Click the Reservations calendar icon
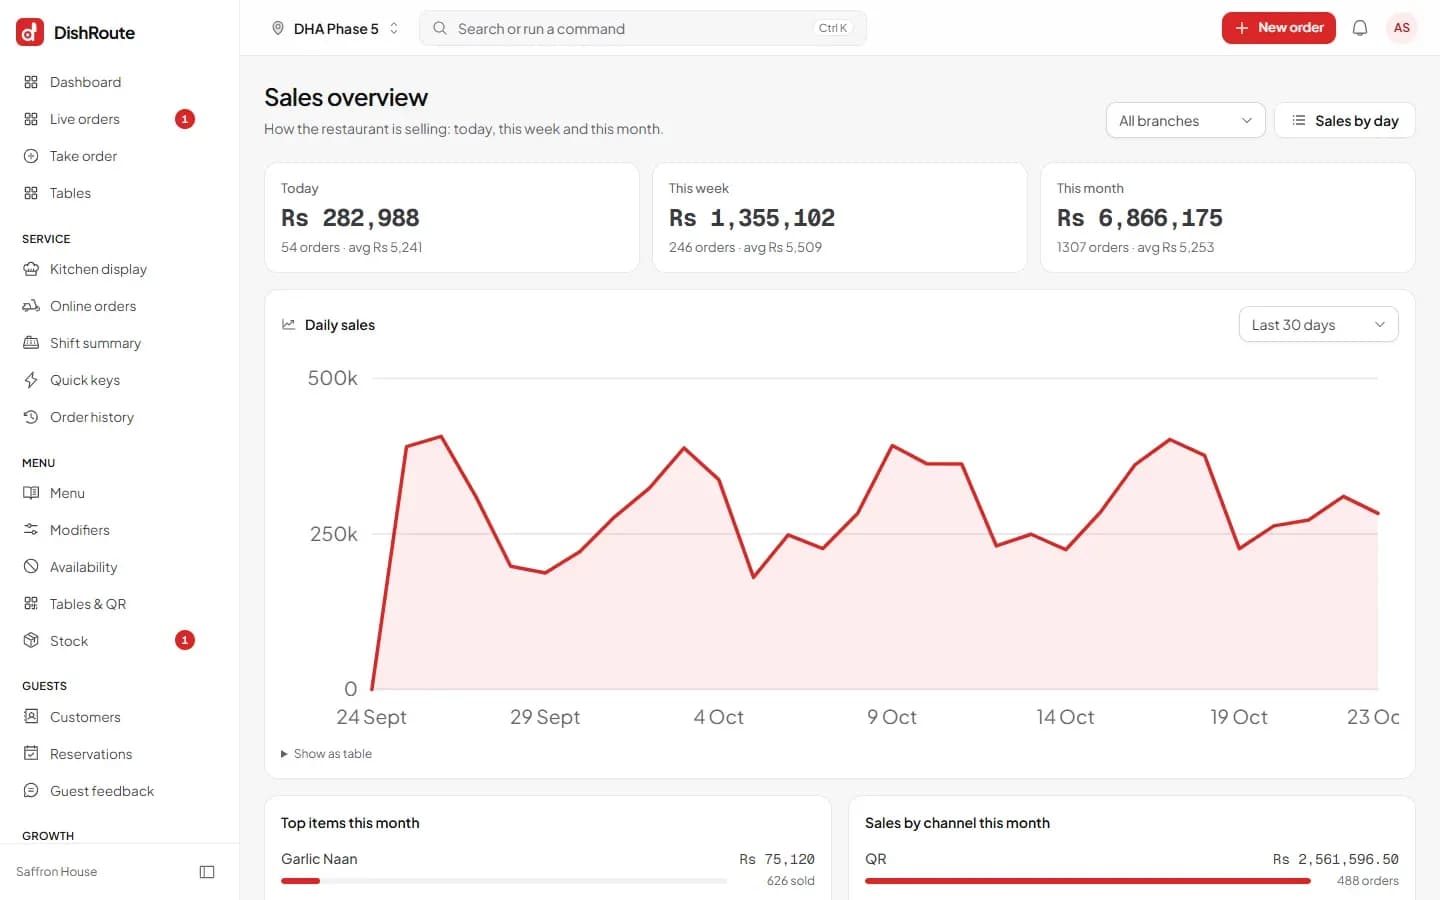This screenshot has height=900, width=1440. pos(31,754)
